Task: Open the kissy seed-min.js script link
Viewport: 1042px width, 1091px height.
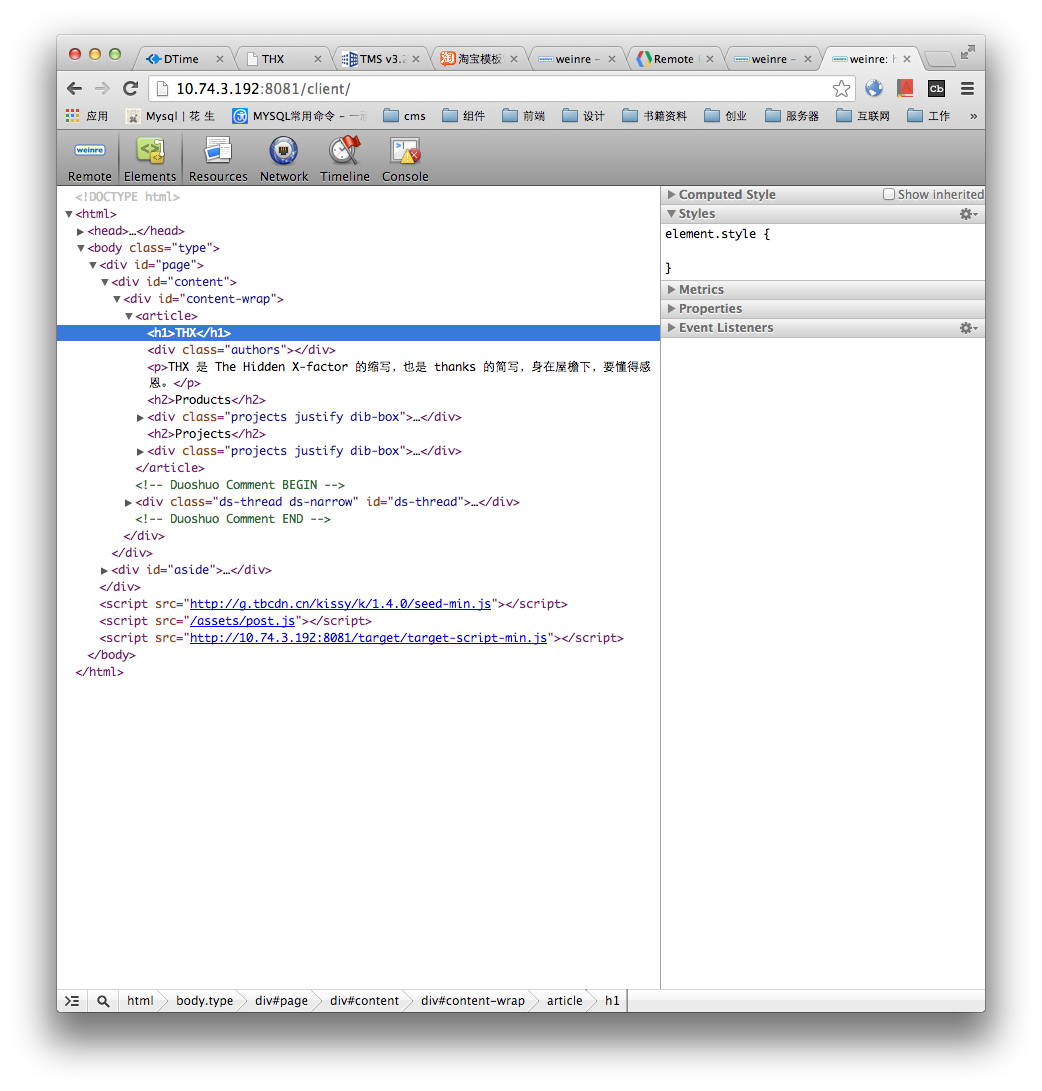Action: pyautogui.click(x=340, y=604)
